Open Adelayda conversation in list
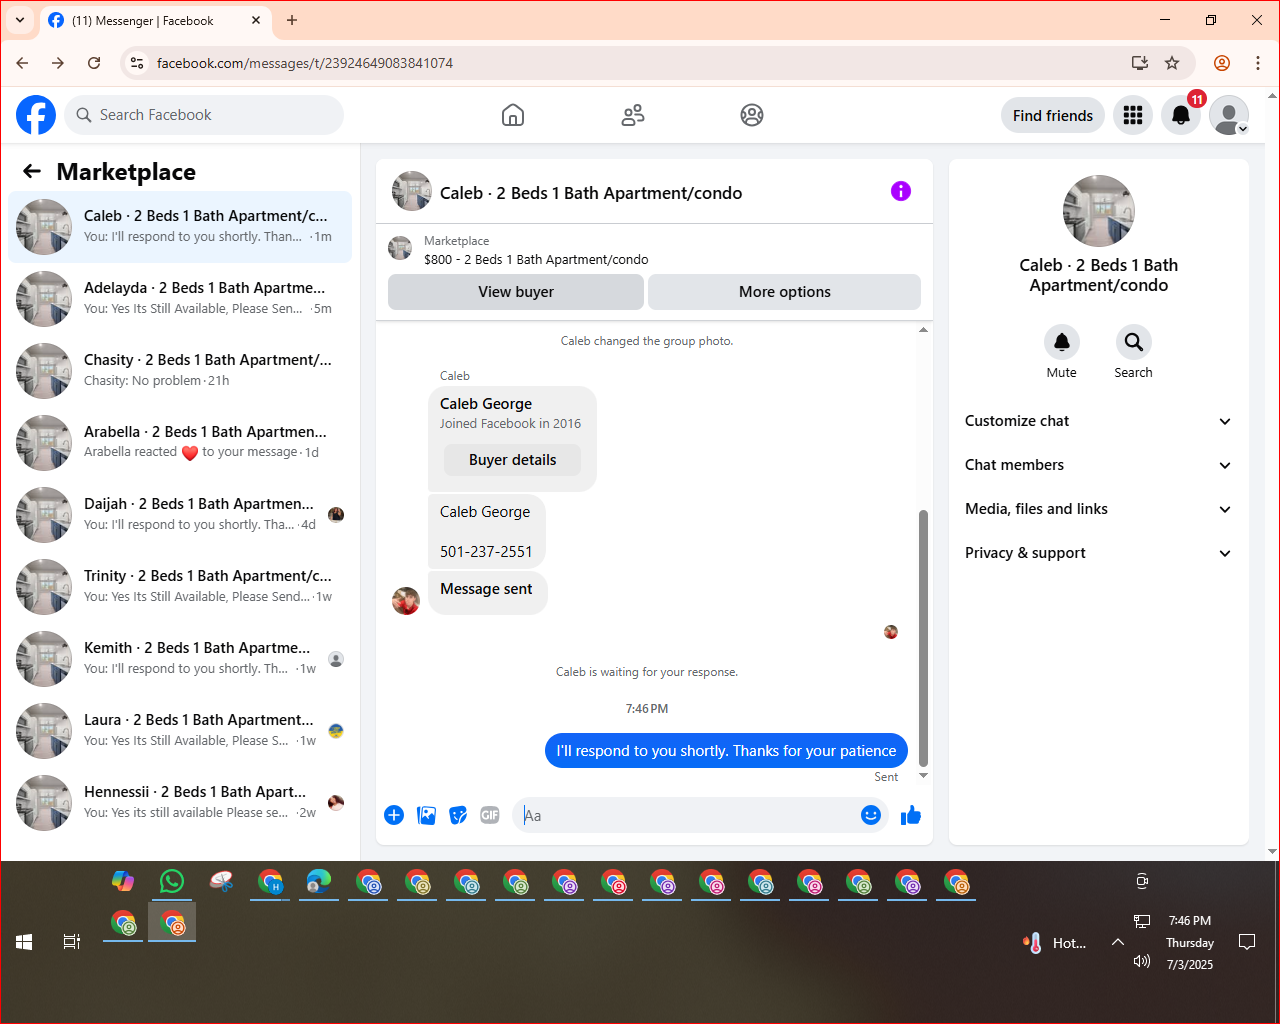This screenshot has width=1280, height=1024. tap(180, 299)
